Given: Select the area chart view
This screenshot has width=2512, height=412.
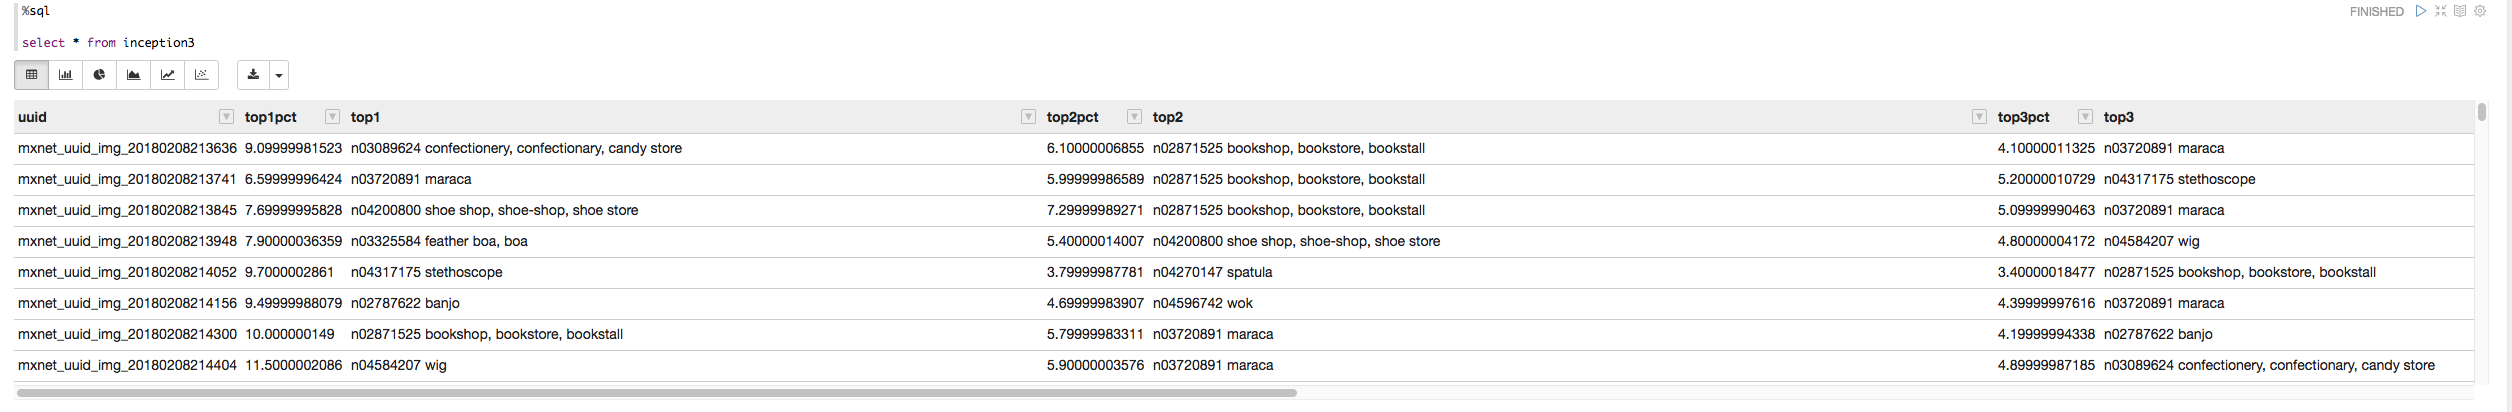Looking at the screenshot, I should (x=133, y=75).
